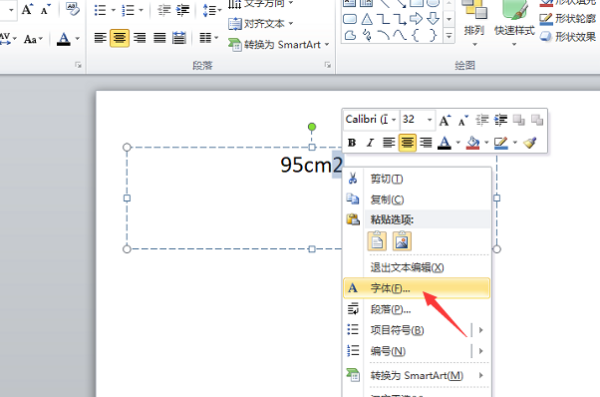The image size is (600, 397).
Task: Click the increase font size icon in mini toolbar
Action: (444, 121)
